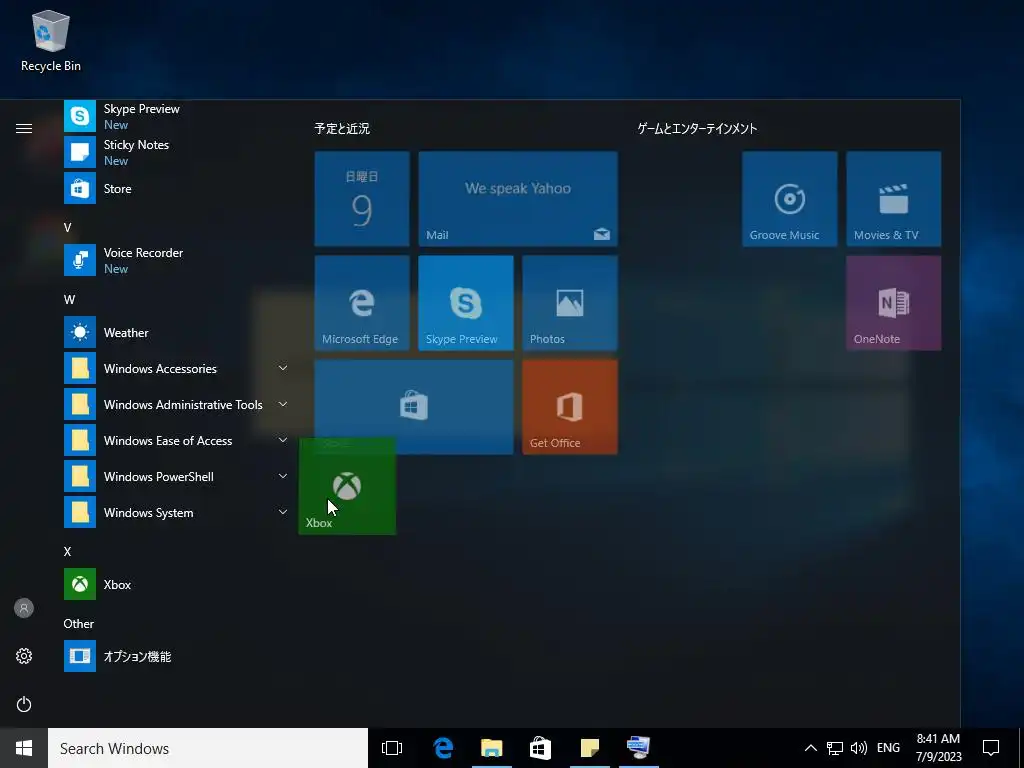Expand the Windows Administrative Tools folder
This screenshot has width=1024, height=768.
pyautogui.click(x=176, y=404)
